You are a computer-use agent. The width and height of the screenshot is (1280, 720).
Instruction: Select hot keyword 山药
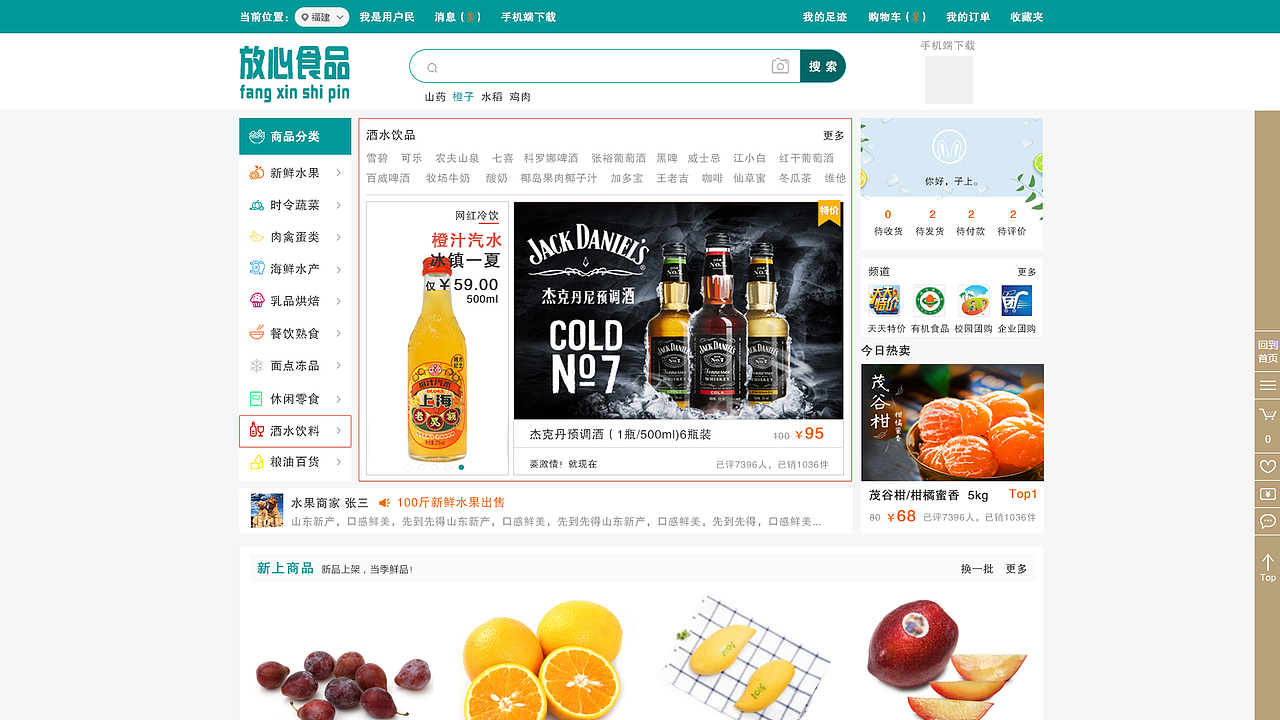click(x=435, y=97)
